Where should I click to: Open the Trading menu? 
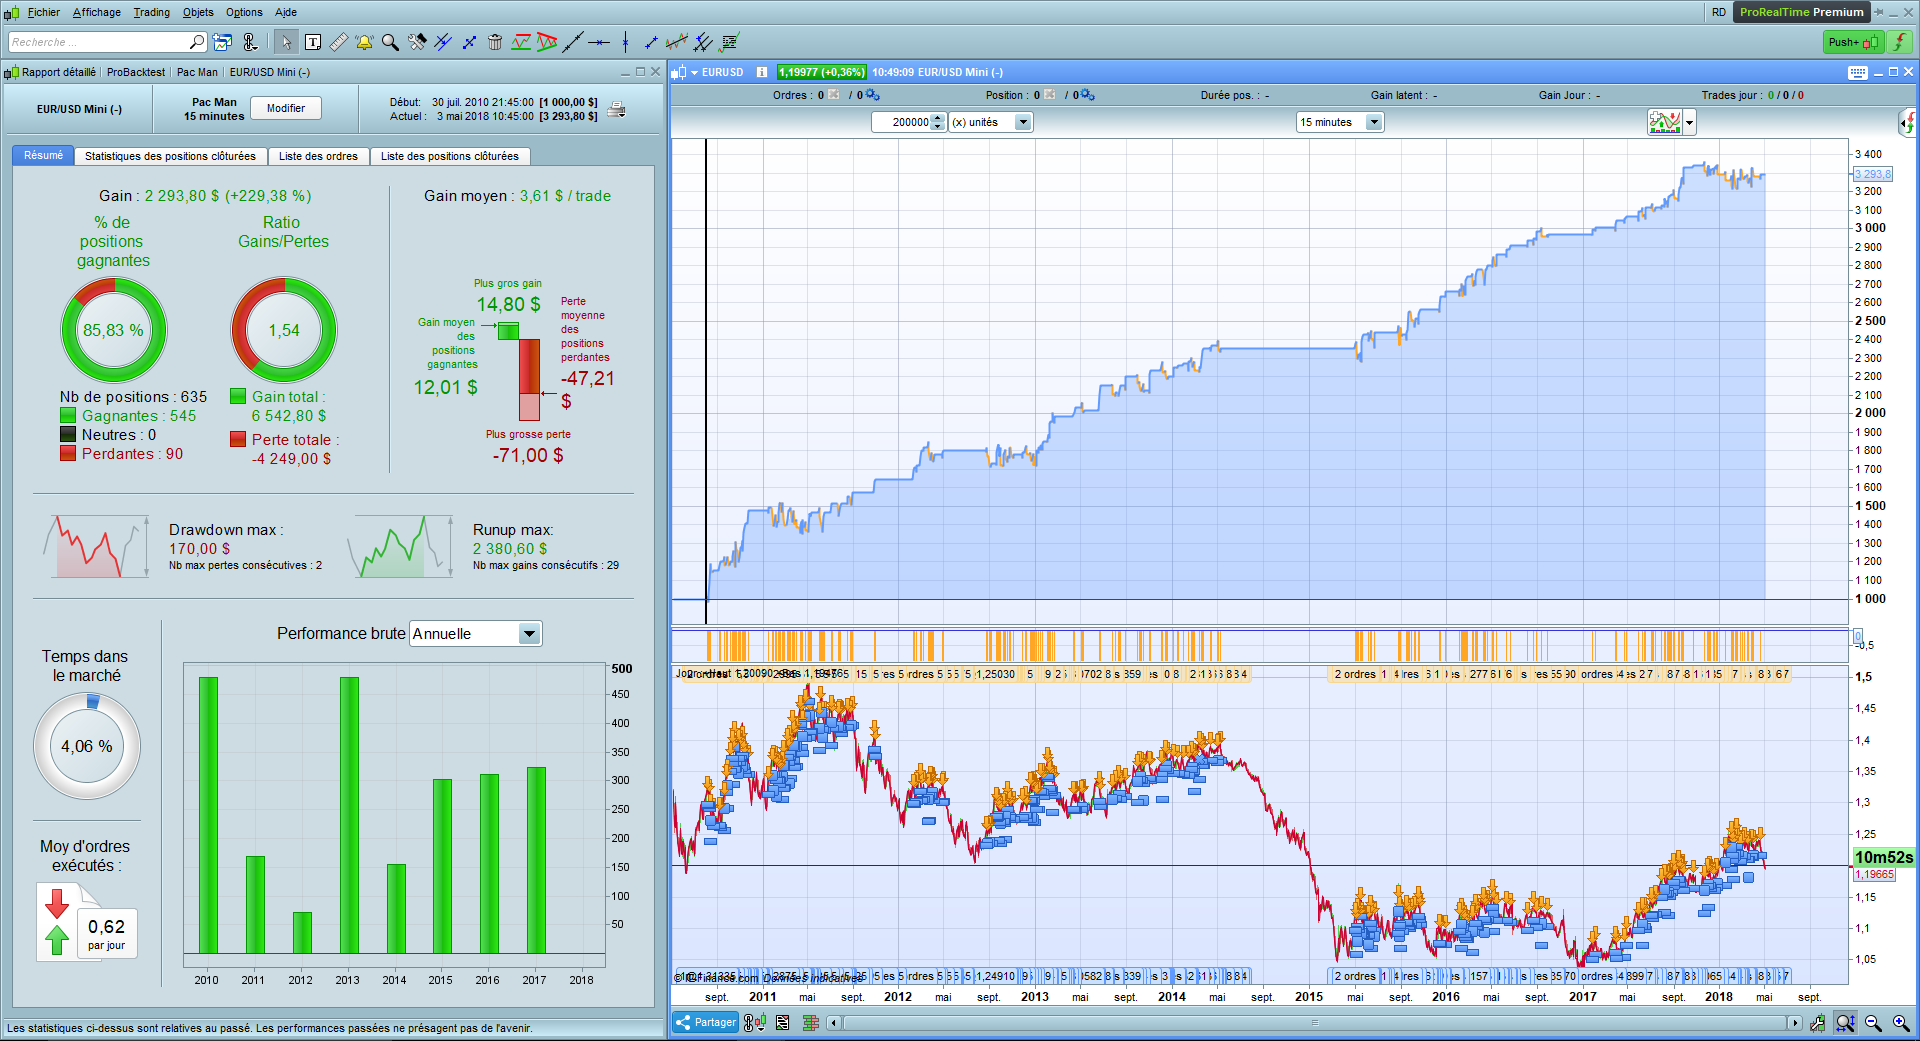[x=152, y=12]
